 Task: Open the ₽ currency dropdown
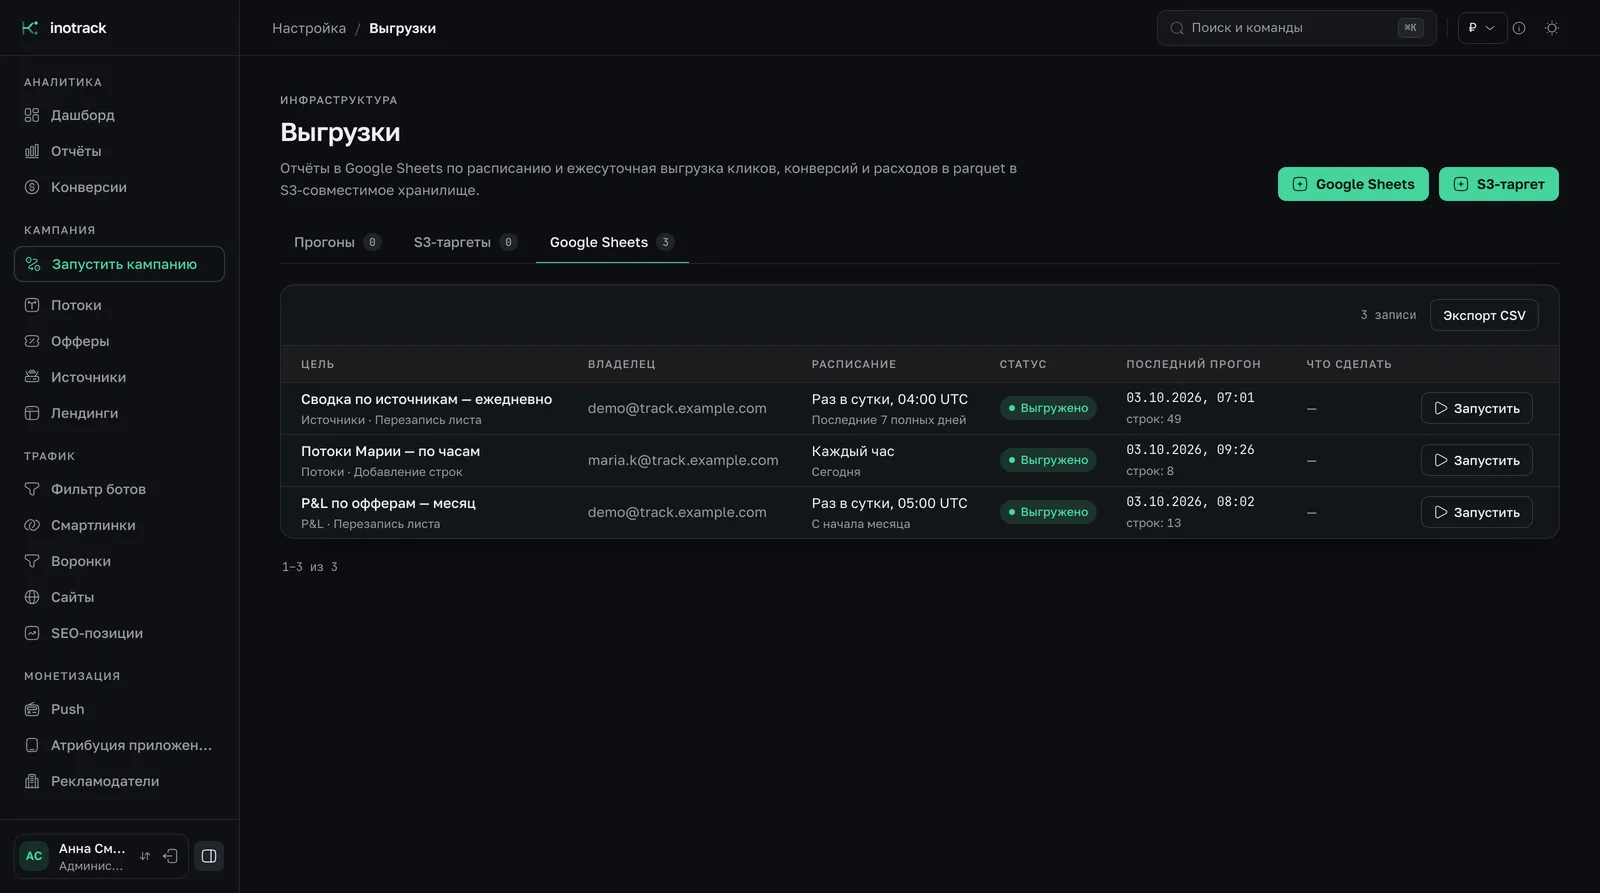click(x=1482, y=28)
